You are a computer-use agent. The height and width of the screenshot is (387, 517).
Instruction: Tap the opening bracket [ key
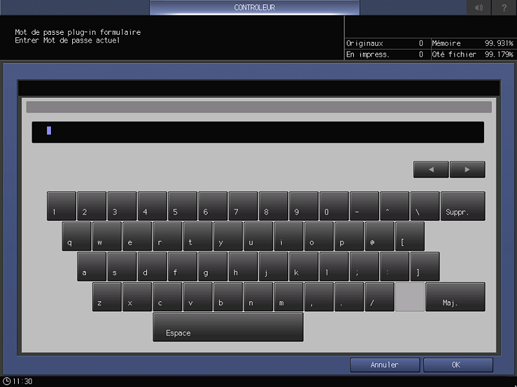click(410, 236)
